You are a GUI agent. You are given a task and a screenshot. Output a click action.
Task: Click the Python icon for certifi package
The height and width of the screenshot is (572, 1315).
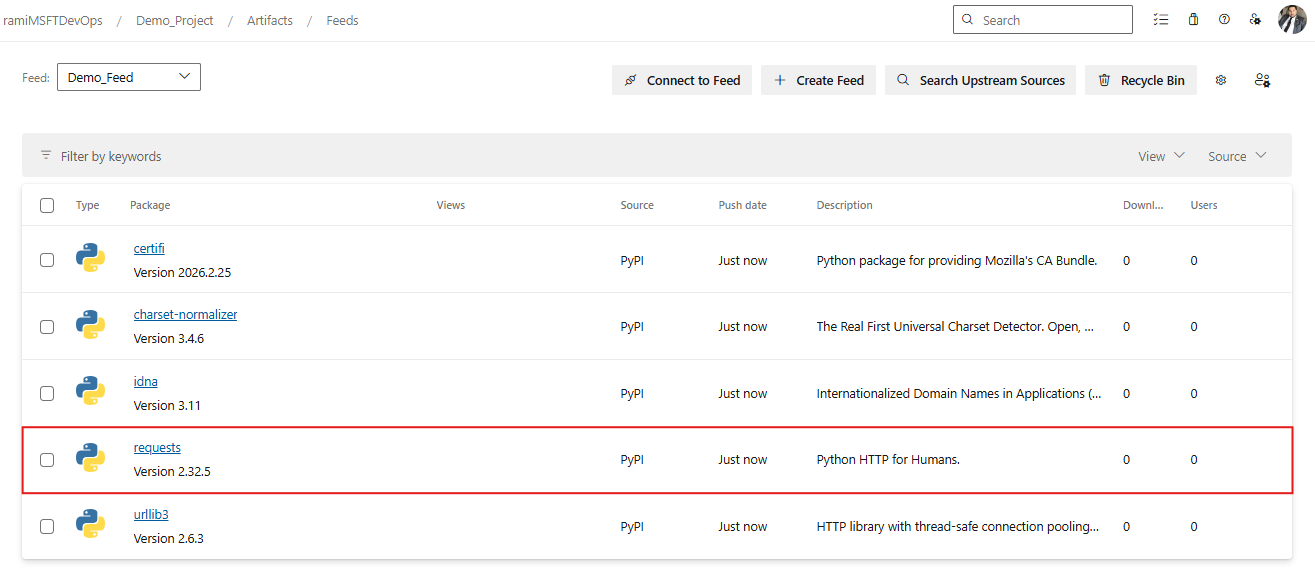coord(90,259)
